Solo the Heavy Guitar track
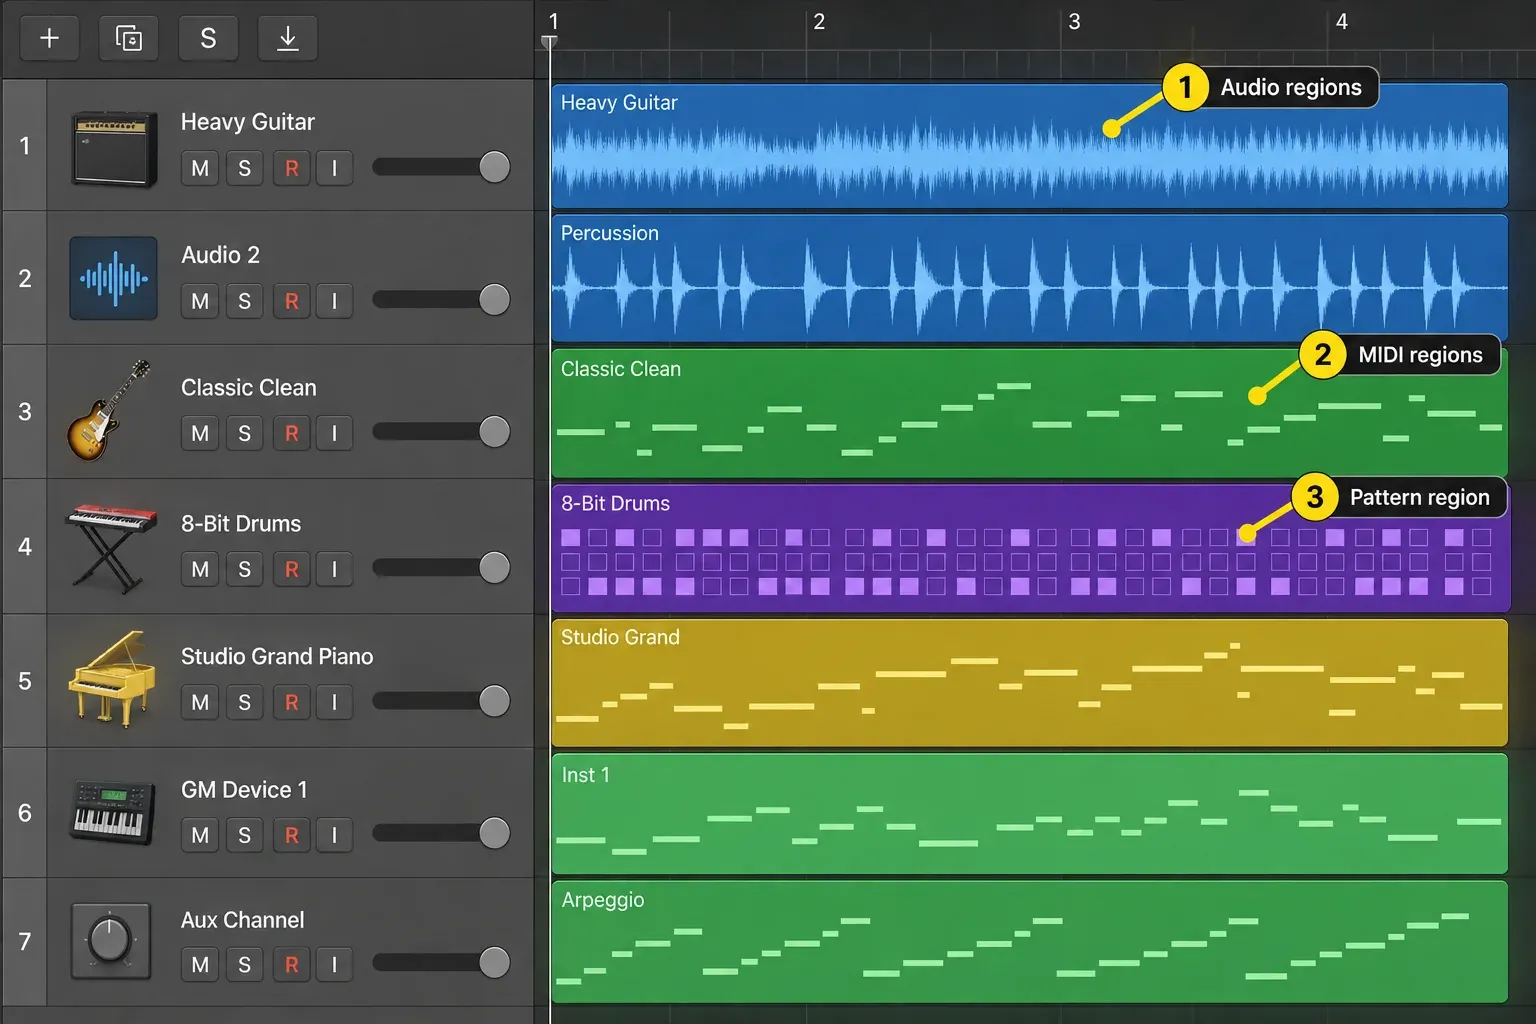 coord(245,168)
